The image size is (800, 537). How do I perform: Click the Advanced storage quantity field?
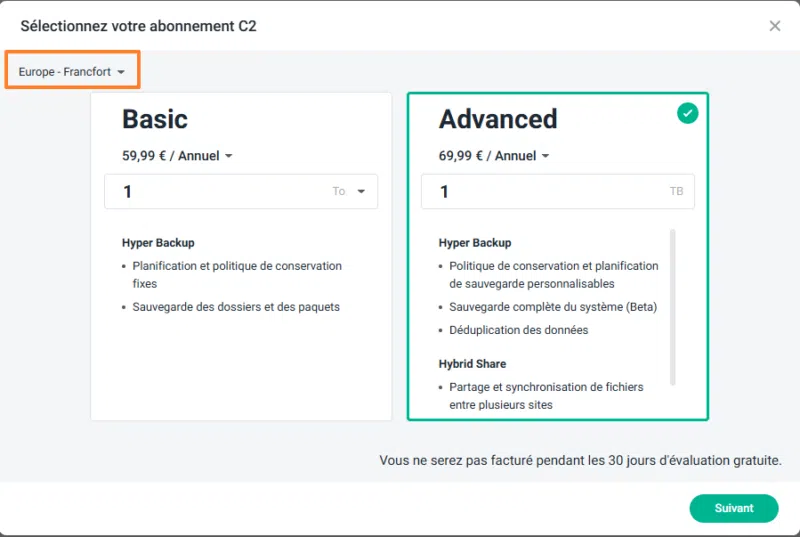tap(540, 191)
